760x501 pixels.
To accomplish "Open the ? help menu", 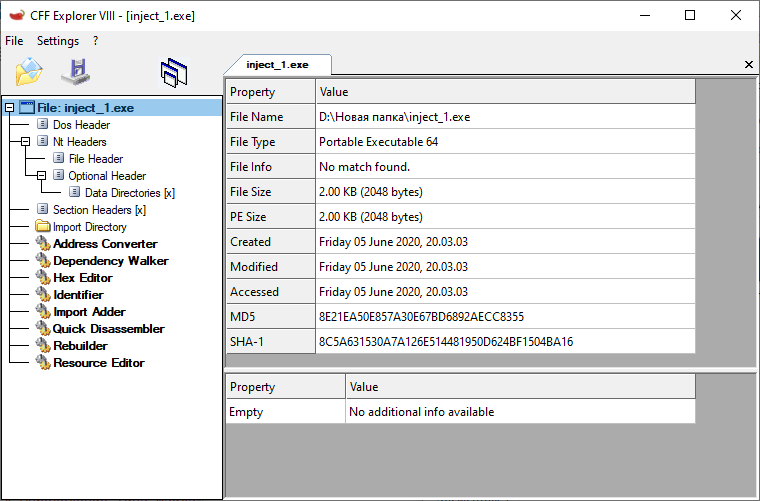I will click(x=95, y=41).
